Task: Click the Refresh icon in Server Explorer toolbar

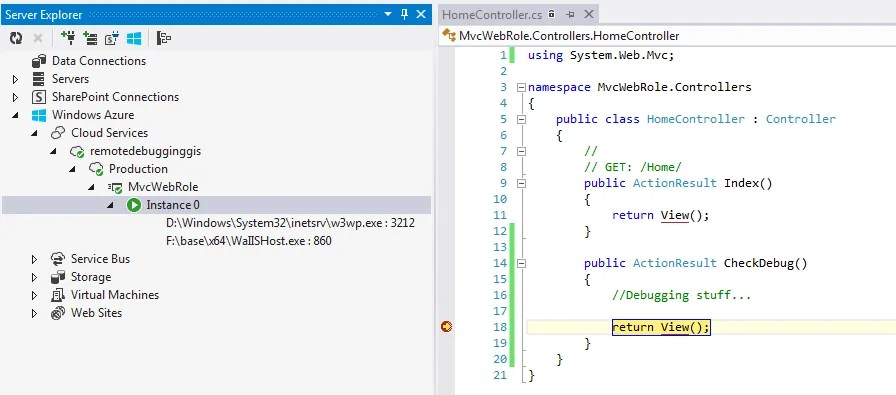Action: [x=16, y=38]
